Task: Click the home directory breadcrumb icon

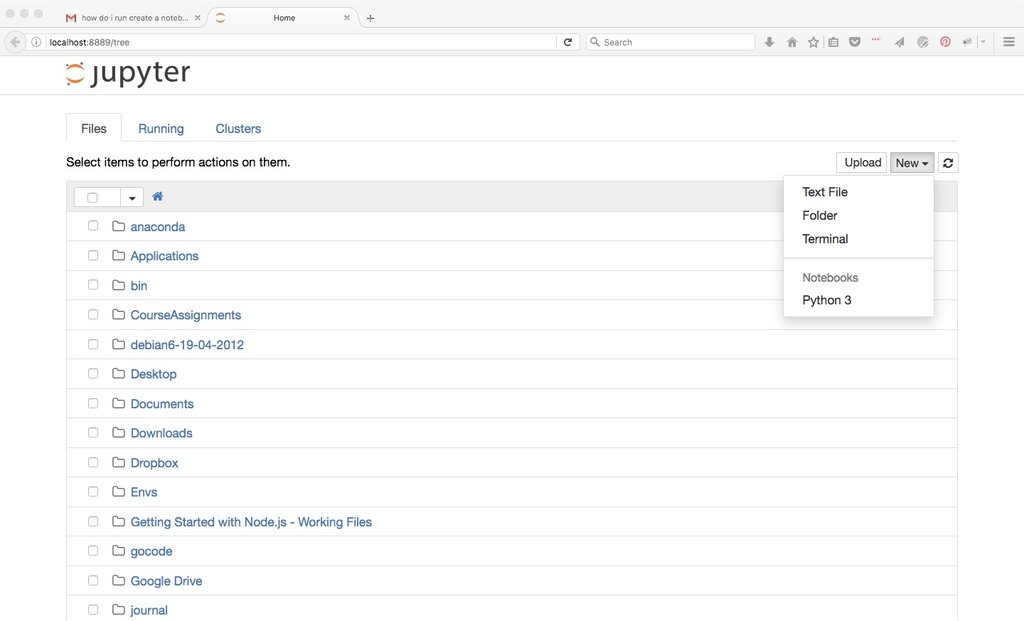Action: (157, 196)
